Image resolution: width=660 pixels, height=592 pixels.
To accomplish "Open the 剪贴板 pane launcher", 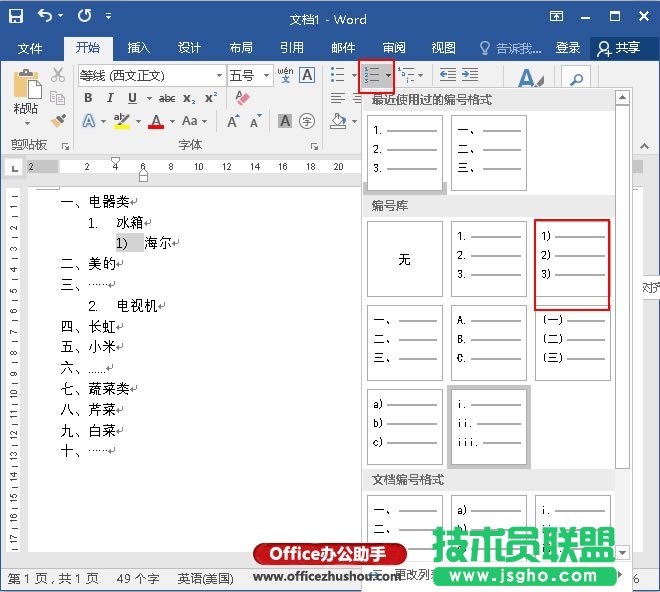I will pyautogui.click(x=65, y=146).
